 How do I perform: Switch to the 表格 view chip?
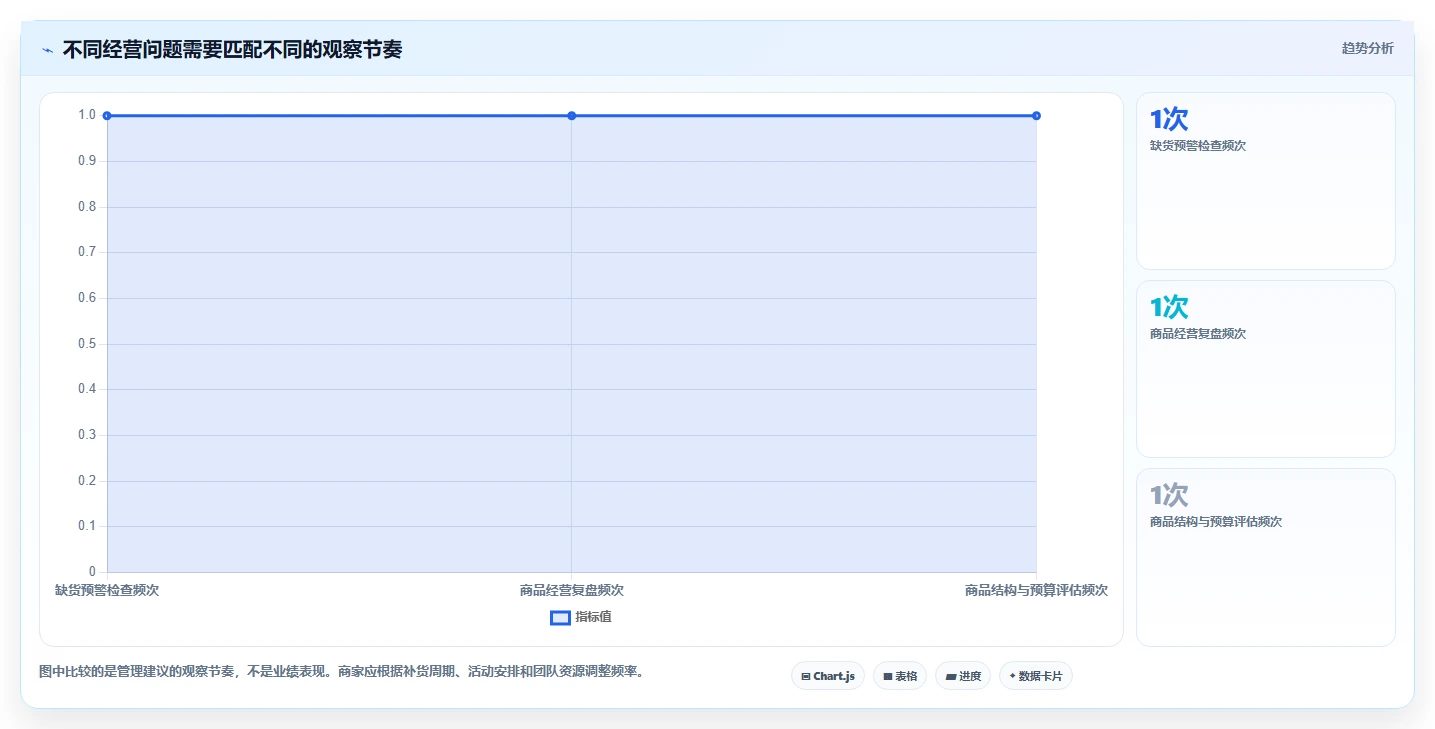pos(900,676)
